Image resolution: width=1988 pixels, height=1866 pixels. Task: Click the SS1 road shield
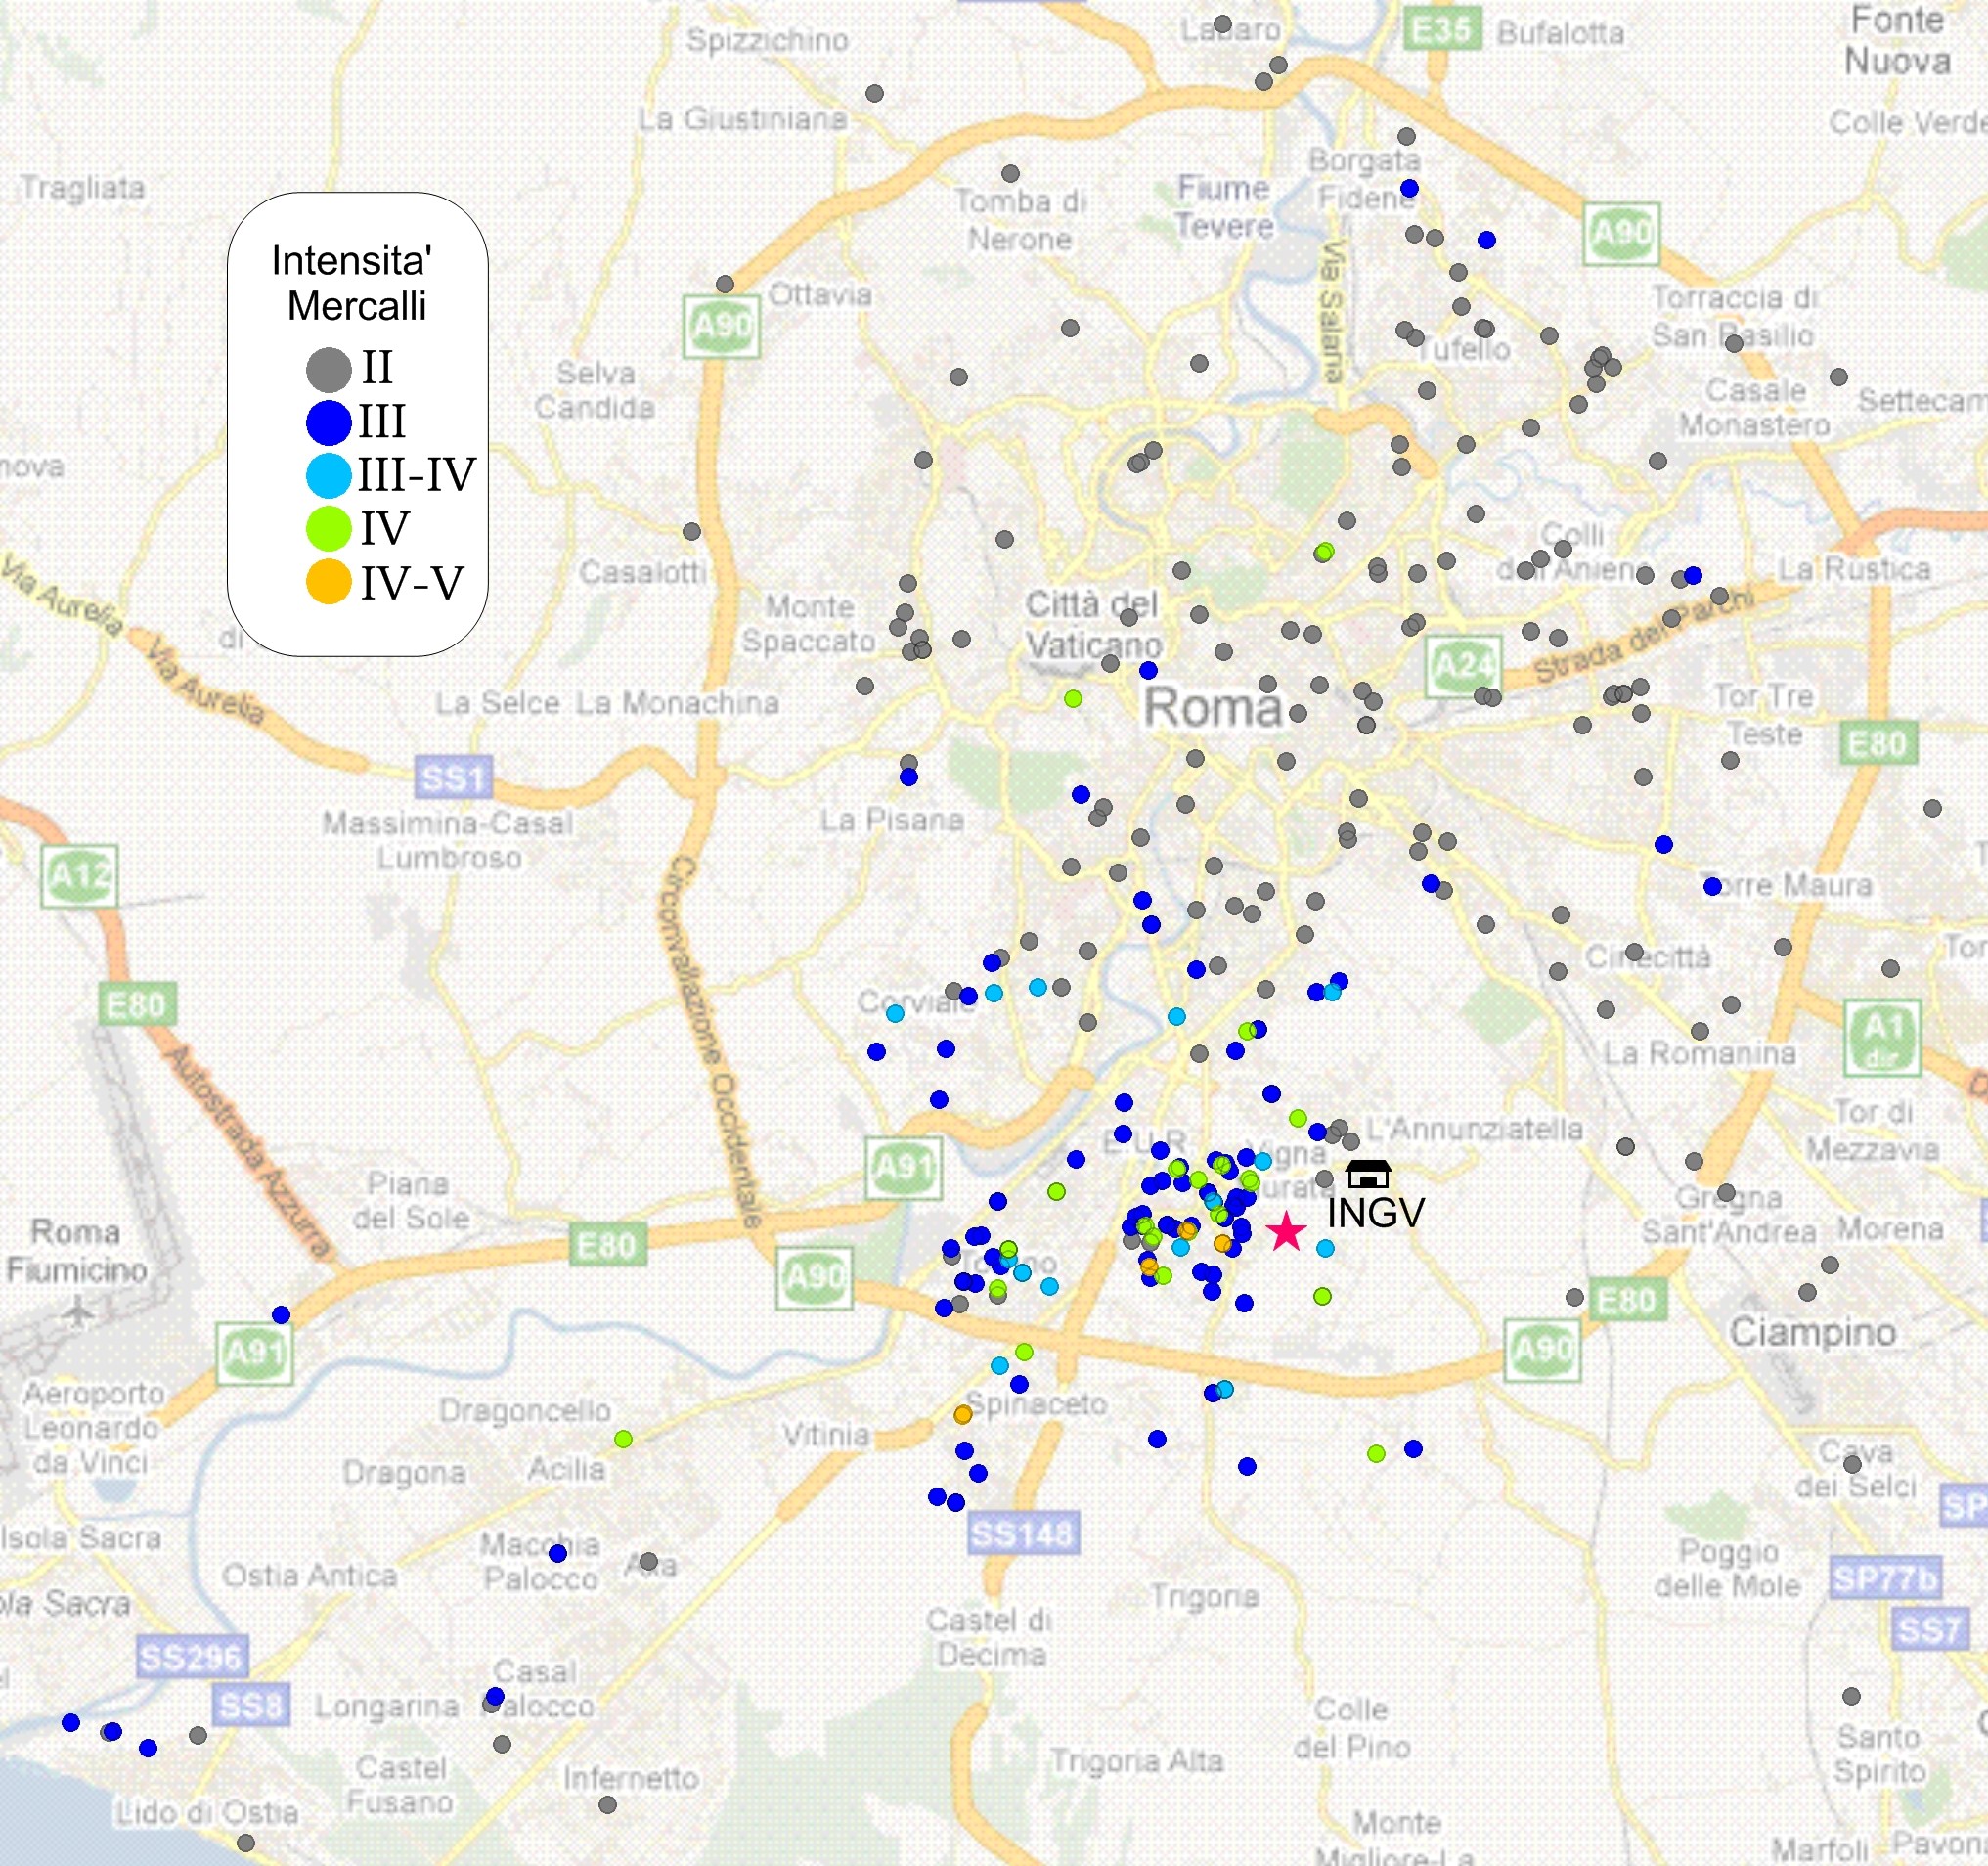[454, 777]
